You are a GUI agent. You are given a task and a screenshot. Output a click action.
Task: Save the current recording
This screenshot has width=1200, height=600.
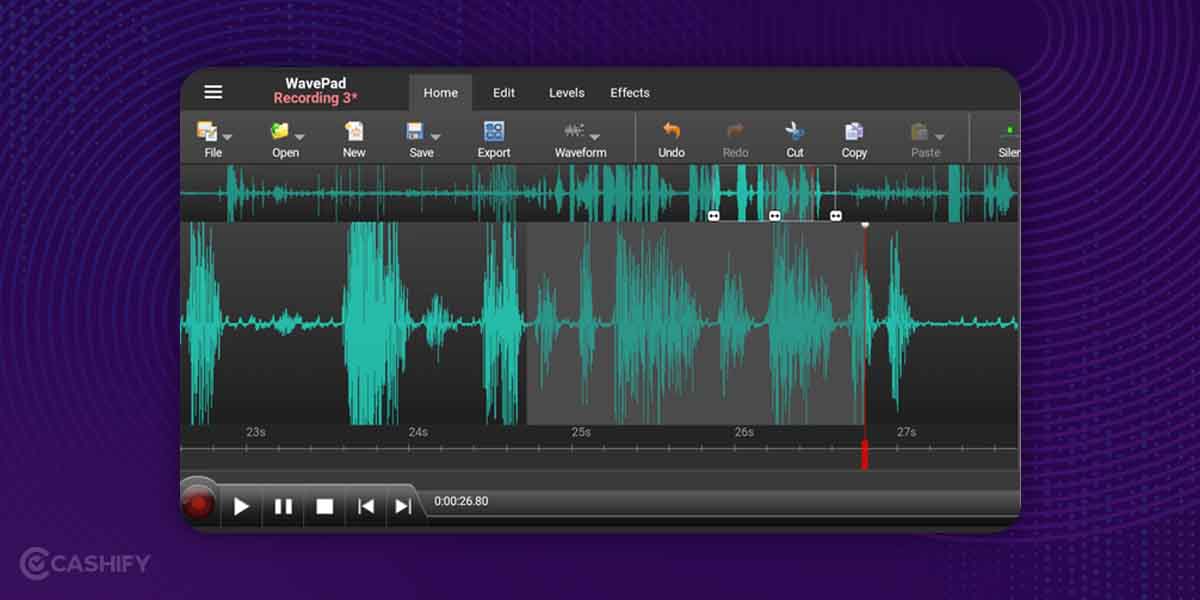click(417, 138)
